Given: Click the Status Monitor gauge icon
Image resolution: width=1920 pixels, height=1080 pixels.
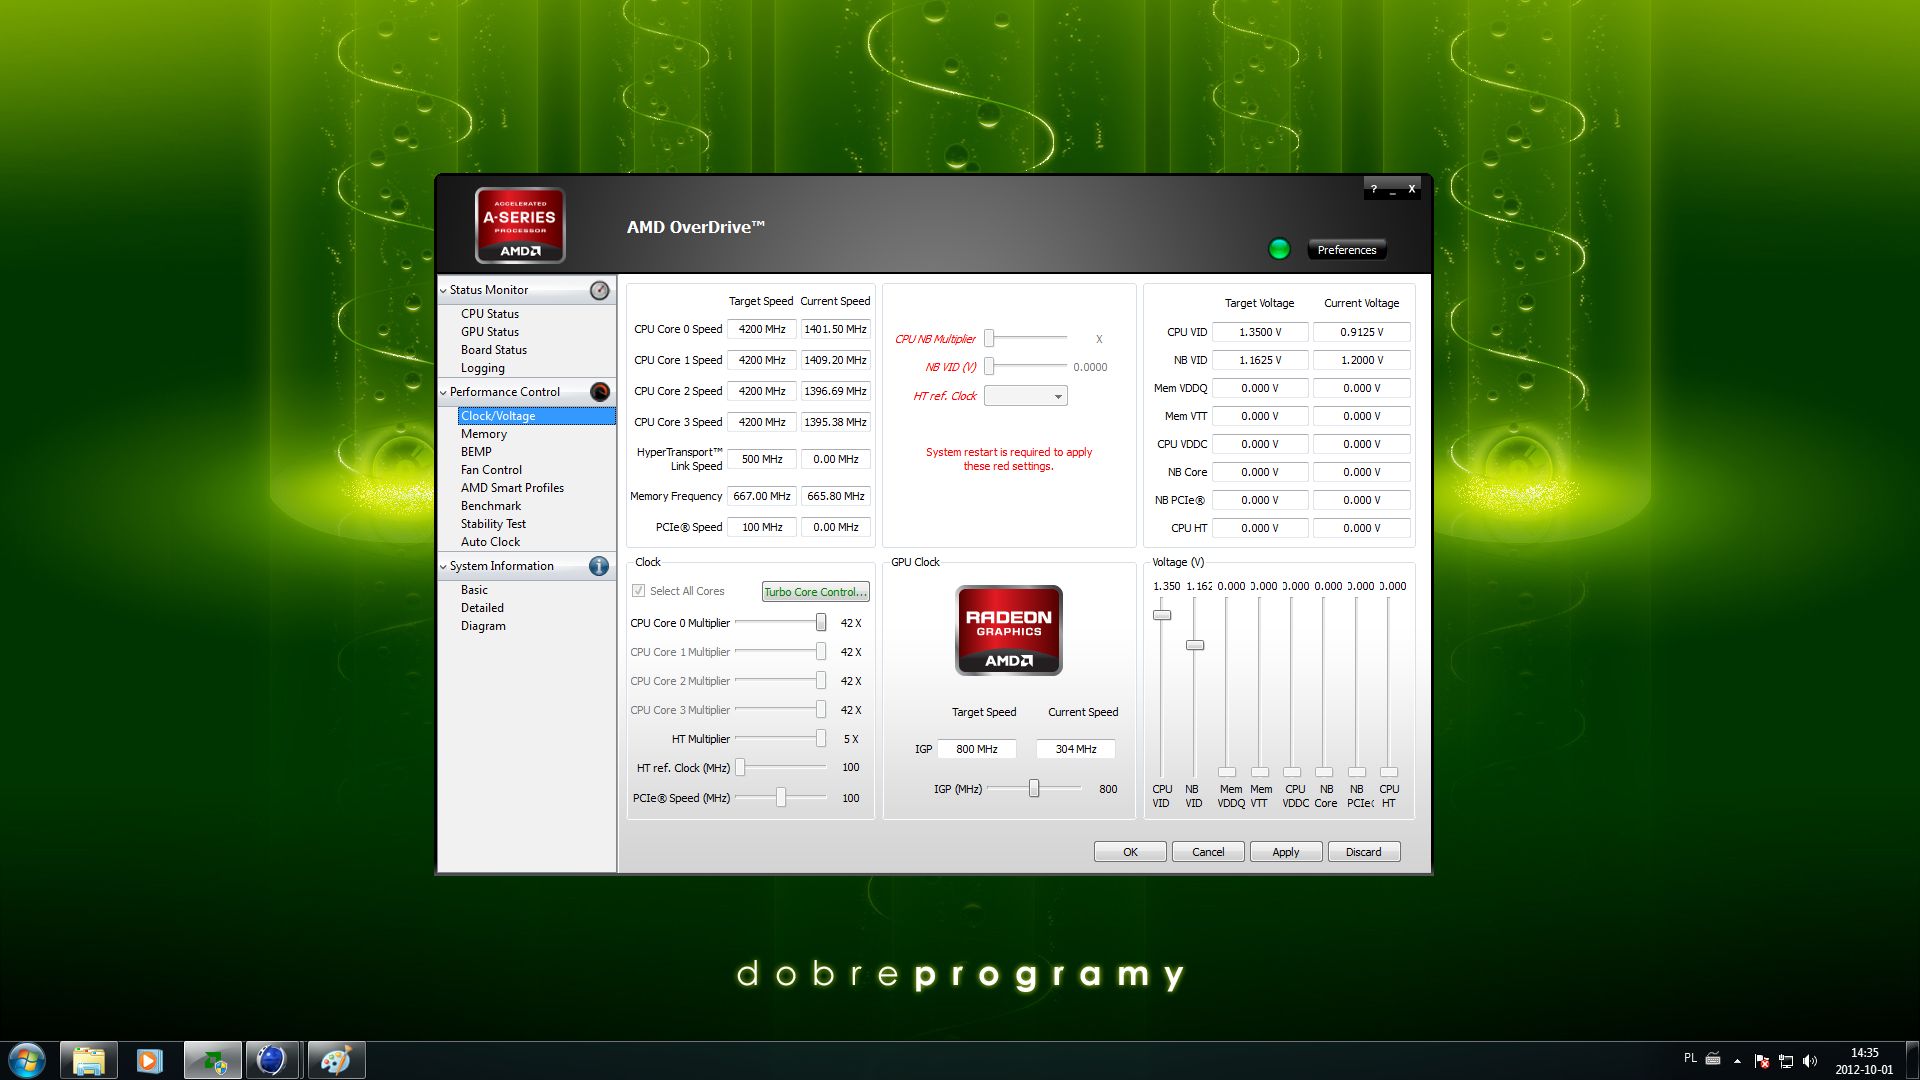Looking at the screenshot, I should point(599,290).
